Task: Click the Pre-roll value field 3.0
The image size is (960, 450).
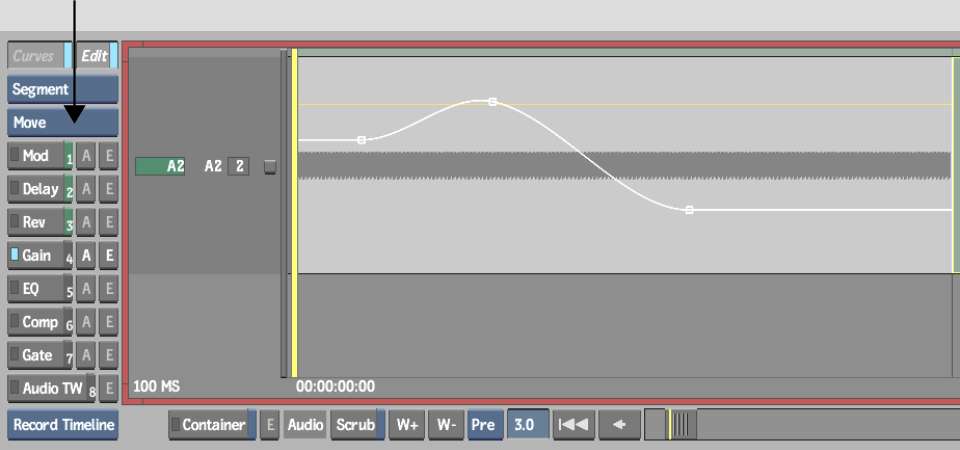Action: point(524,425)
